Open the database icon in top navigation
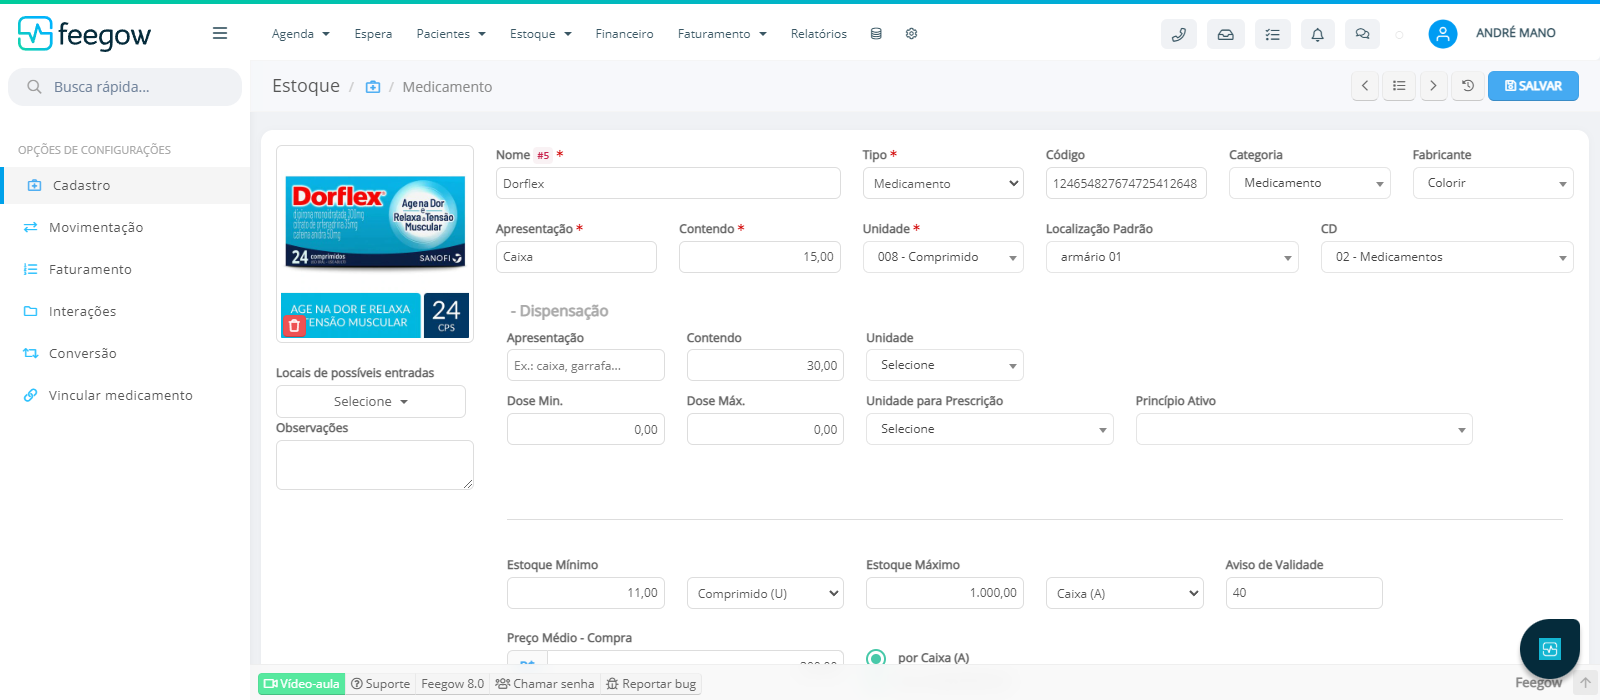The image size is (1600, 700). [x=876, y=33]
